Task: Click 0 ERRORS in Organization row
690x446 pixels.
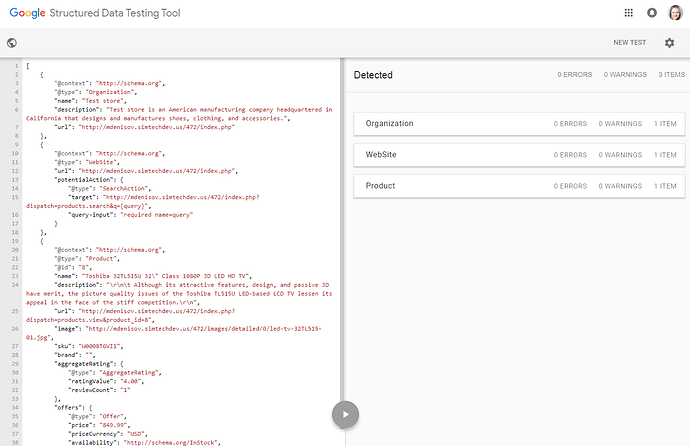Action: click(570, 124)
